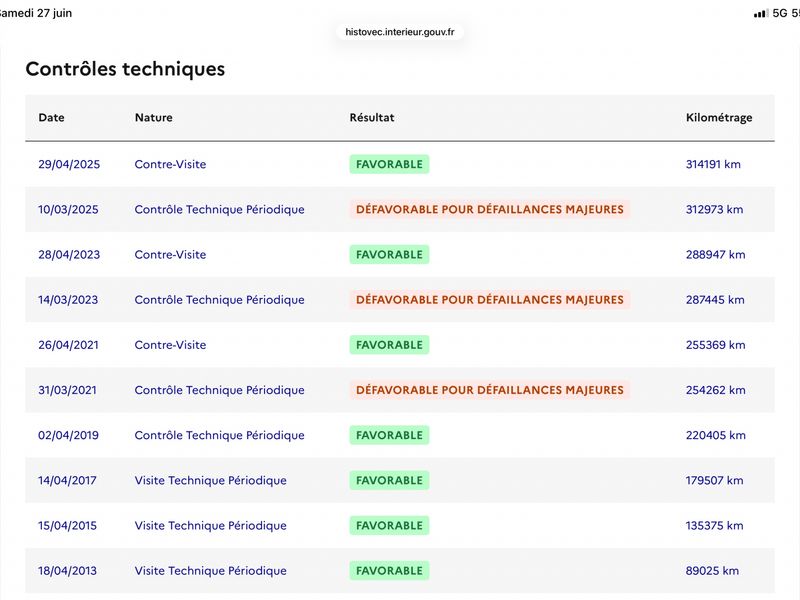Select the Date column header
800x600 pixels.
[51, 117]
